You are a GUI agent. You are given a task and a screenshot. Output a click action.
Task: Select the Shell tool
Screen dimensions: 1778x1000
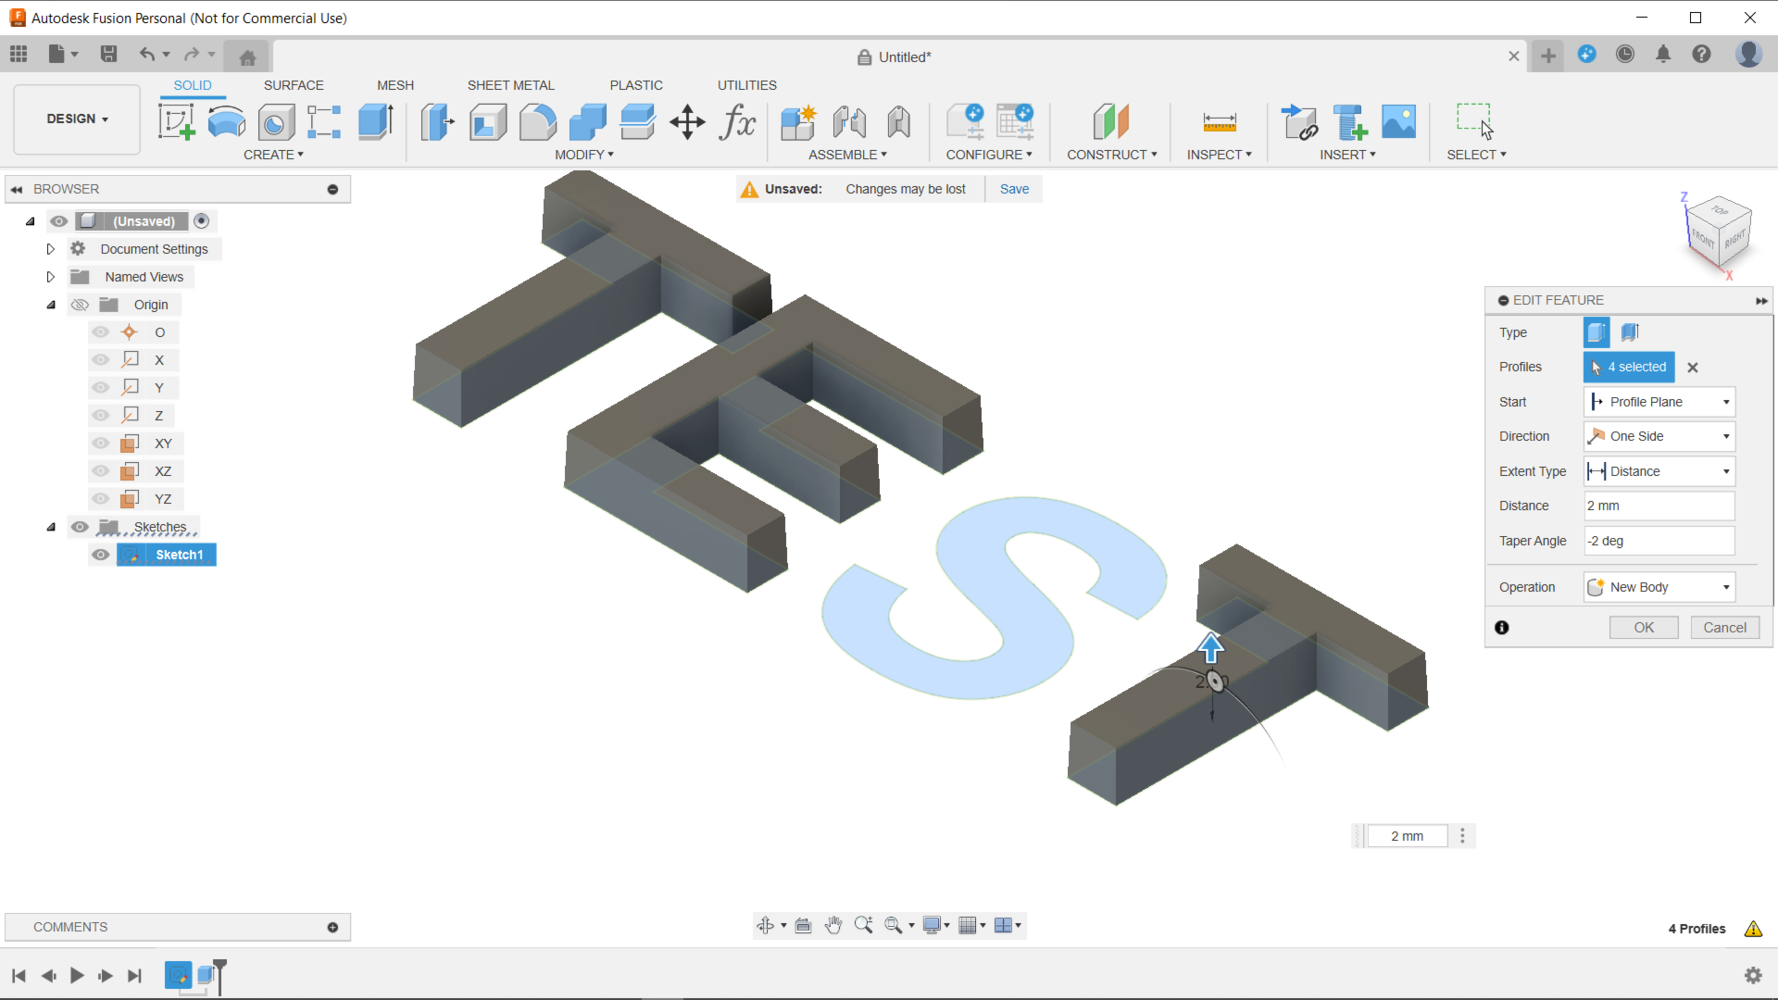(x=488, y=122)
